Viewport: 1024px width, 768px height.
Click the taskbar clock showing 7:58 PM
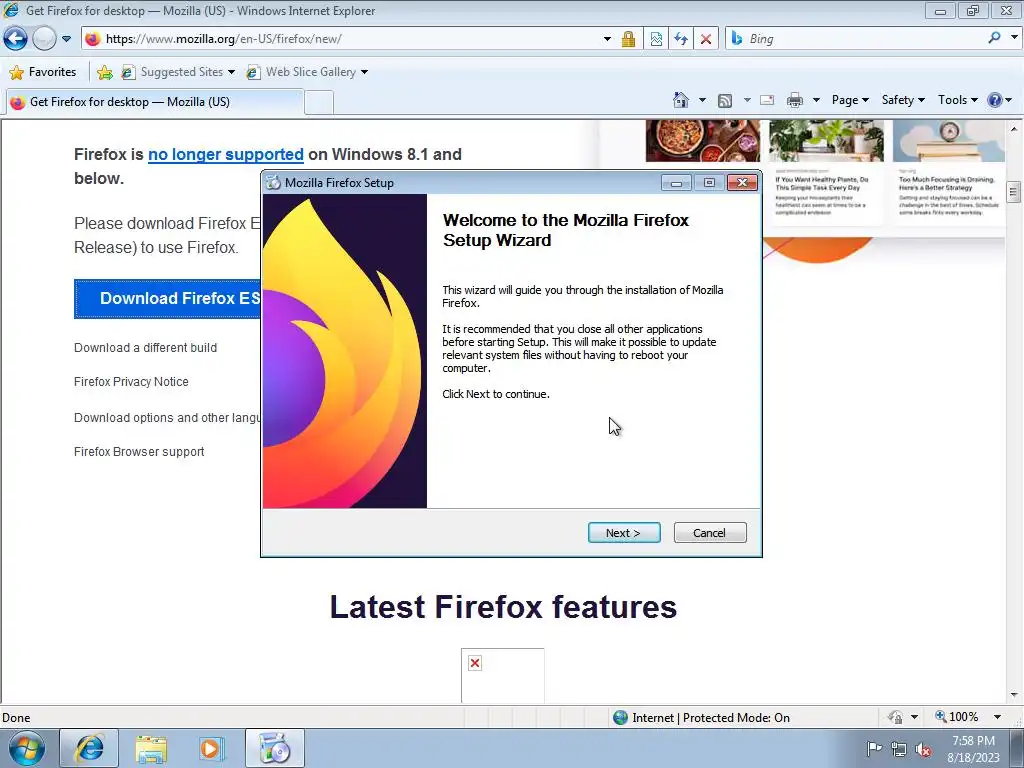973,749
